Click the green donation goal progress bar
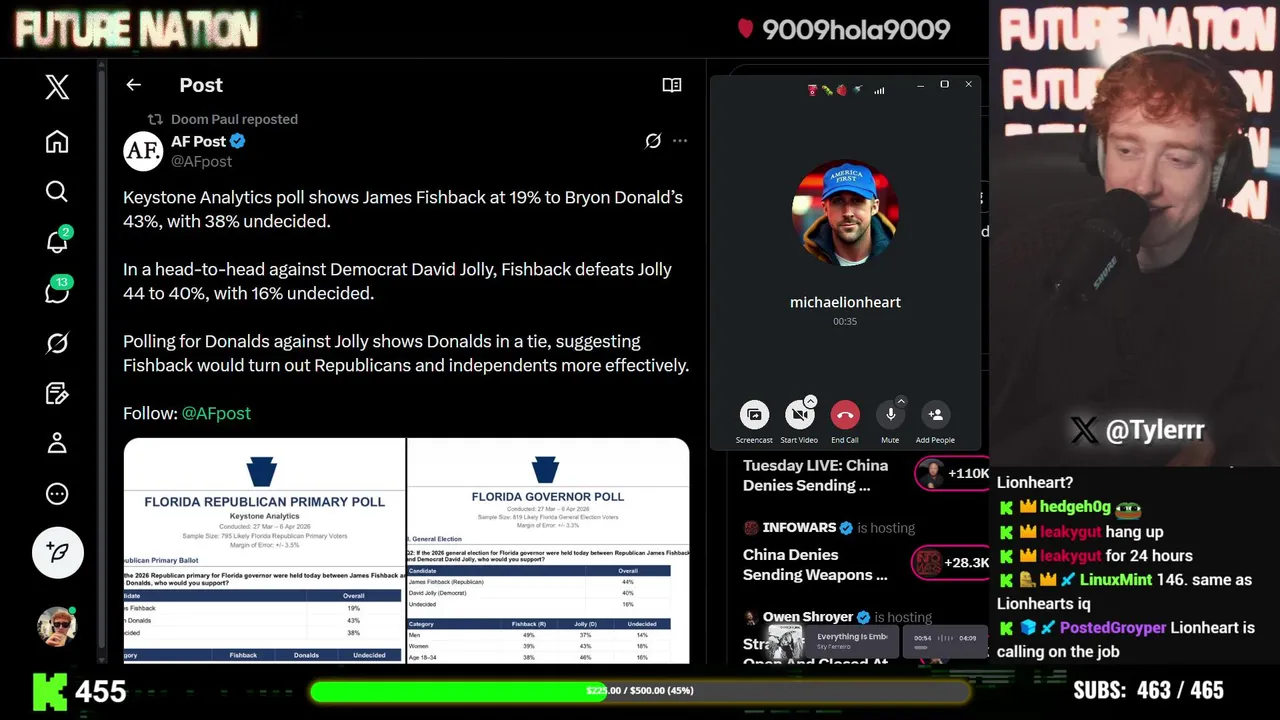 (x=640, y=691)
